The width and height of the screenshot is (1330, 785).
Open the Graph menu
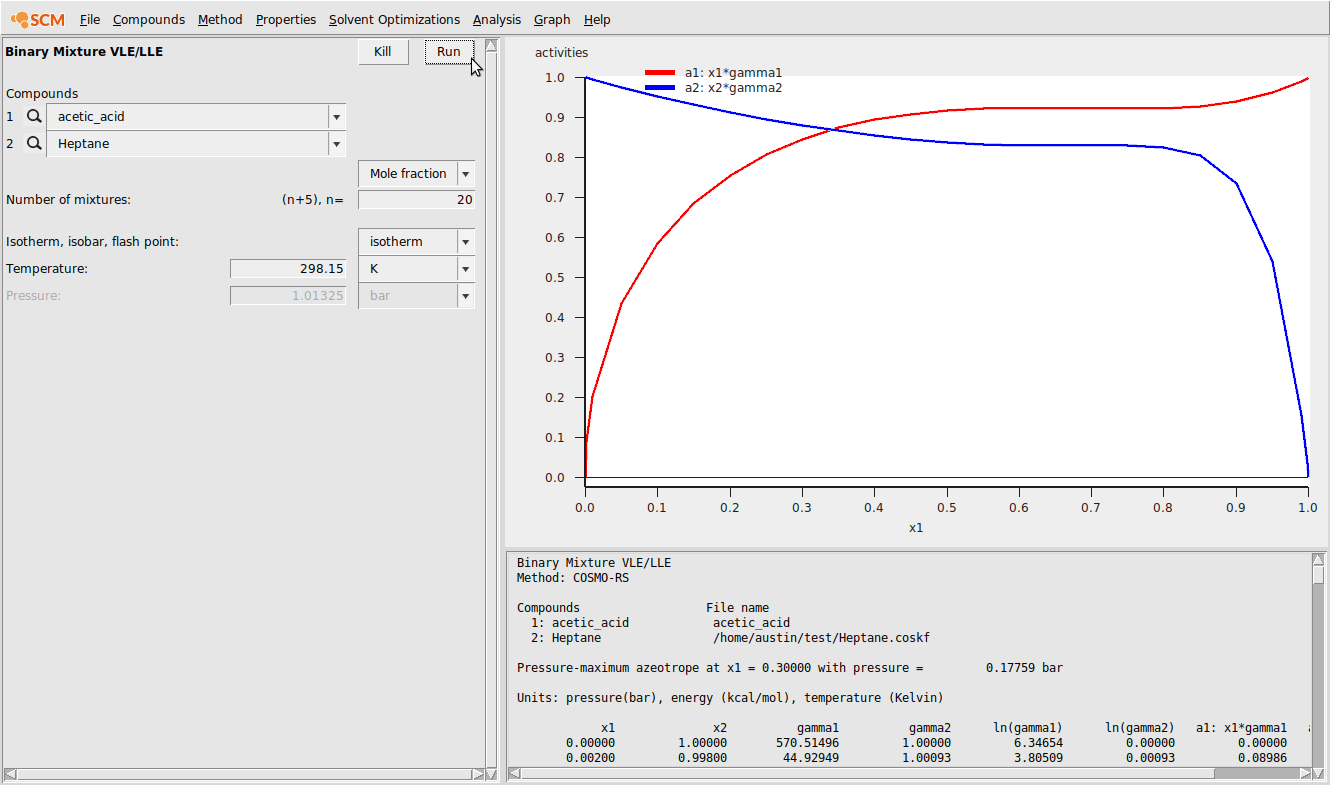click(552, 19)
